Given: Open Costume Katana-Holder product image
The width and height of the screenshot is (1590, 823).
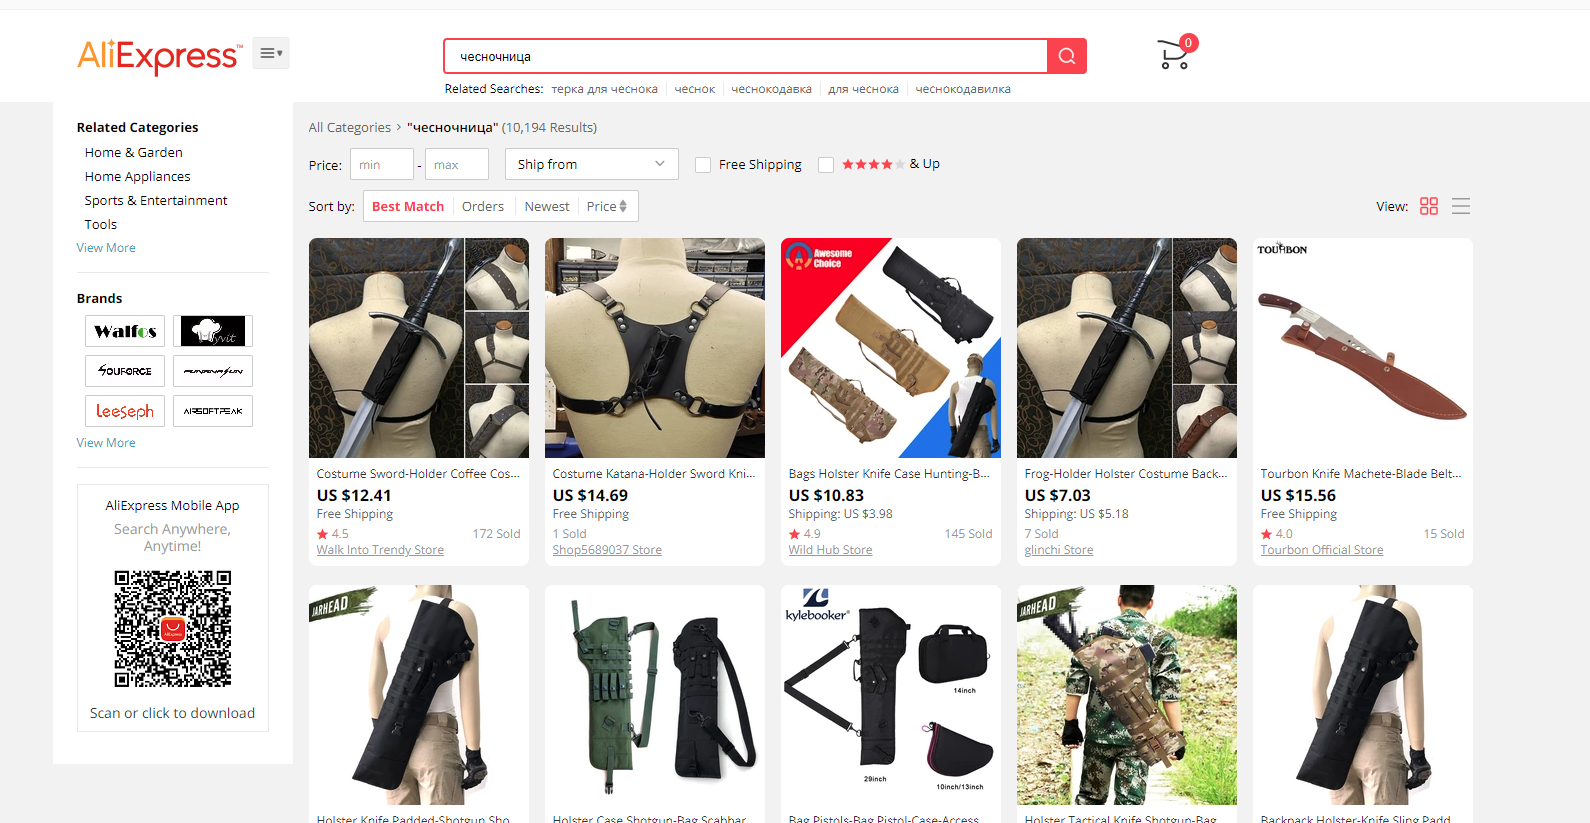Looking at the screenshot, I should (655, 348).
